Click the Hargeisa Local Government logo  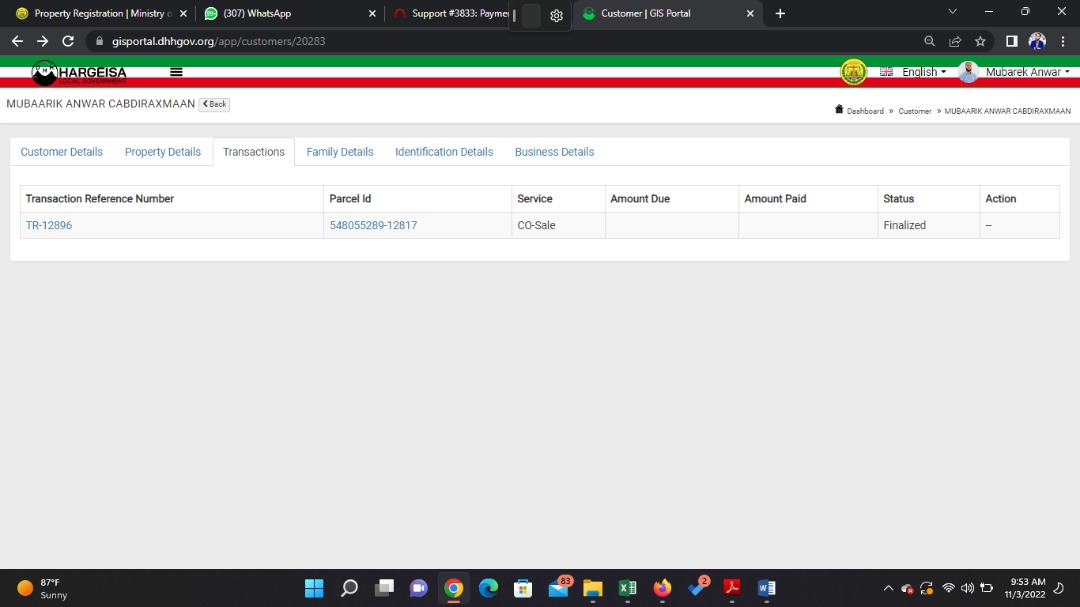tap(79, 72)
